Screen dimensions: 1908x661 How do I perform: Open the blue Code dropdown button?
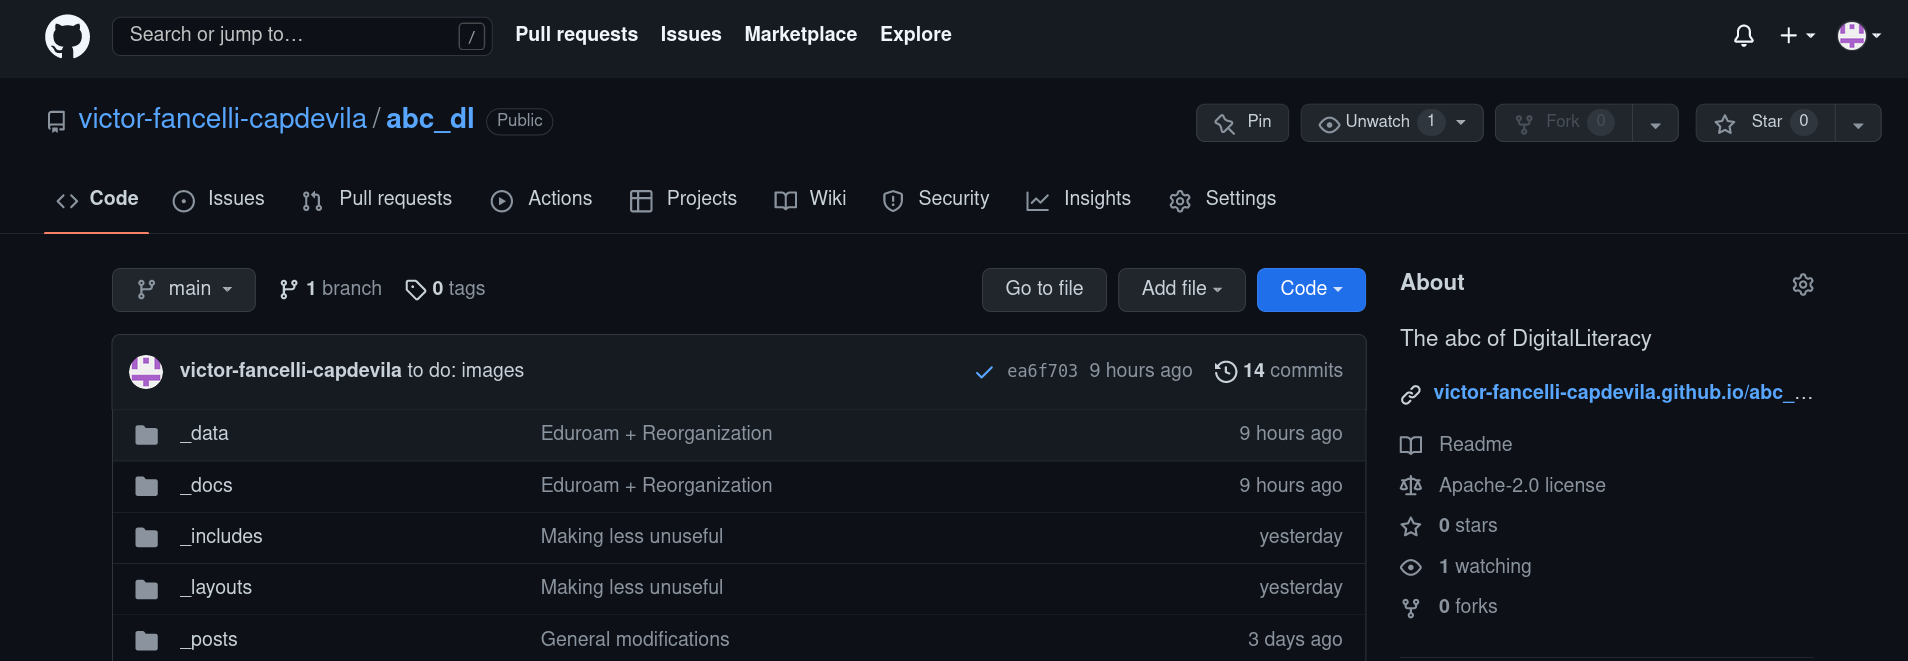1311,289
